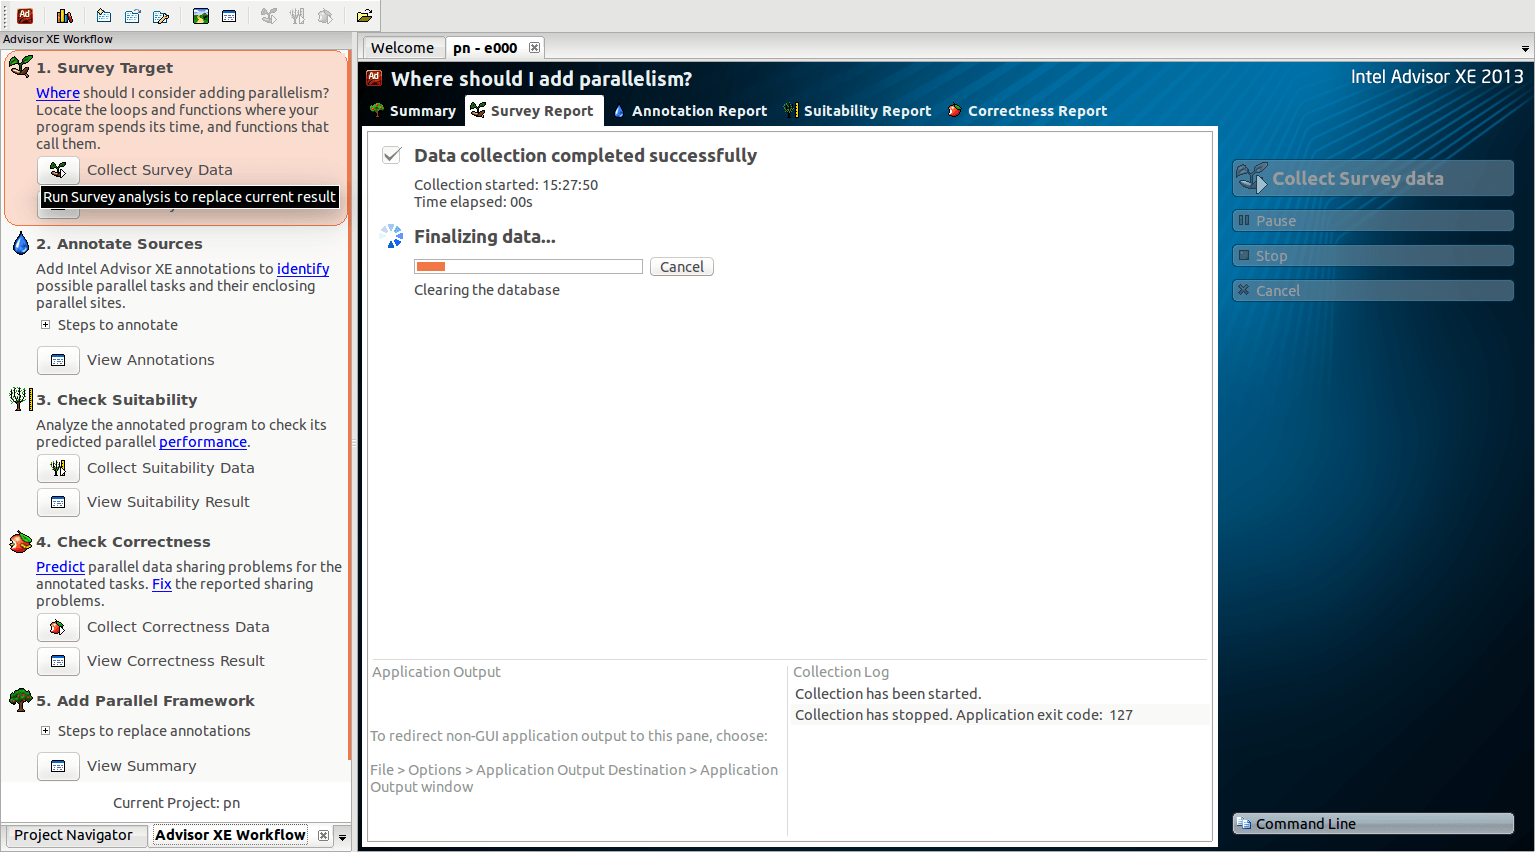The image size is (1535, 852).
Task: Click the Annotate Sources water drop icon
Action: coord(20,243)
